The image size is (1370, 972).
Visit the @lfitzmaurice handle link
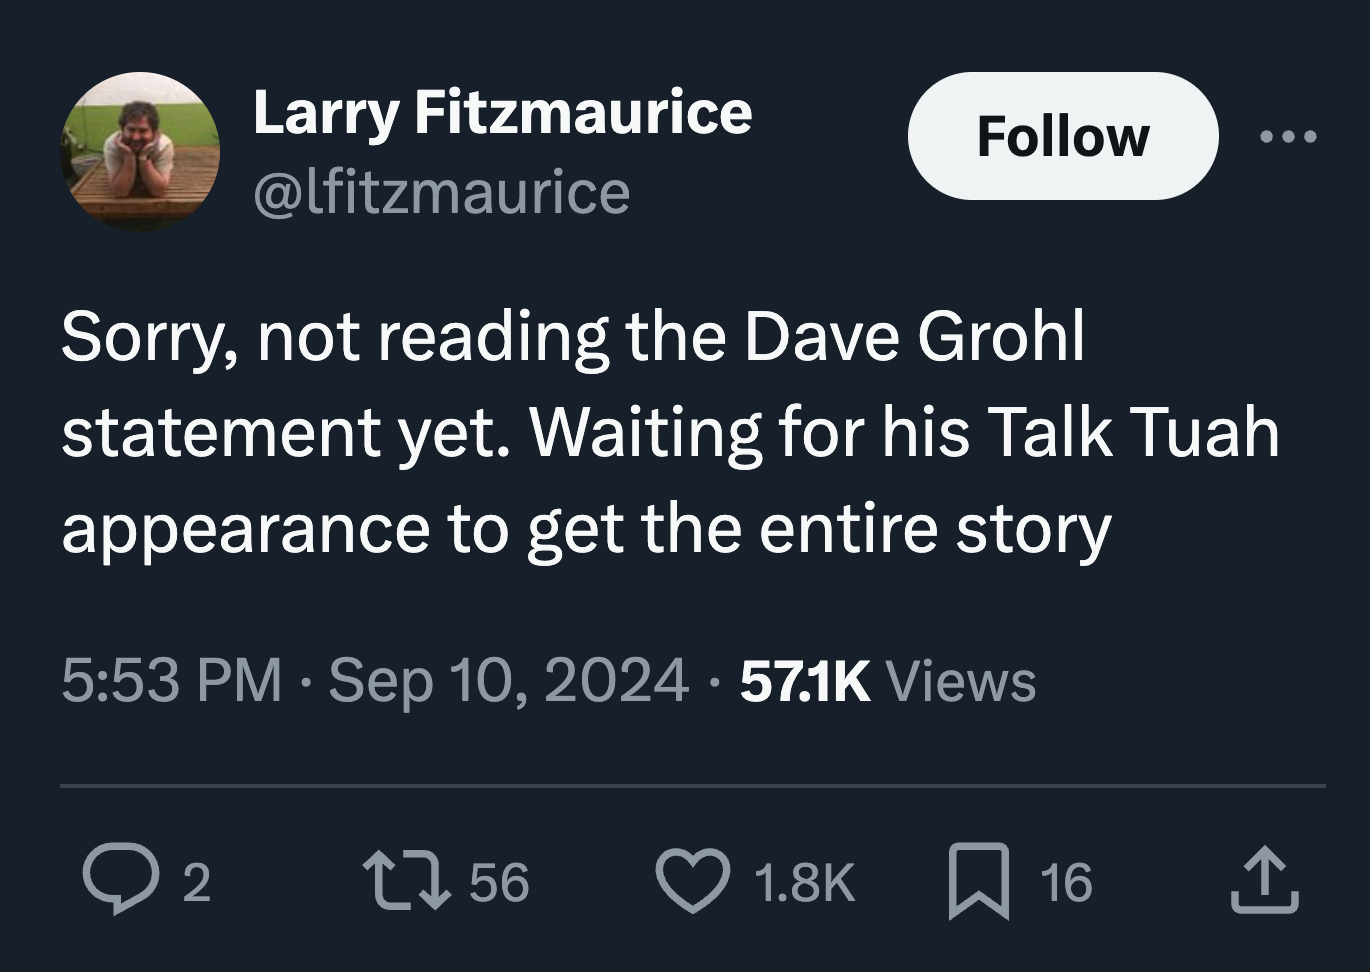441,191
